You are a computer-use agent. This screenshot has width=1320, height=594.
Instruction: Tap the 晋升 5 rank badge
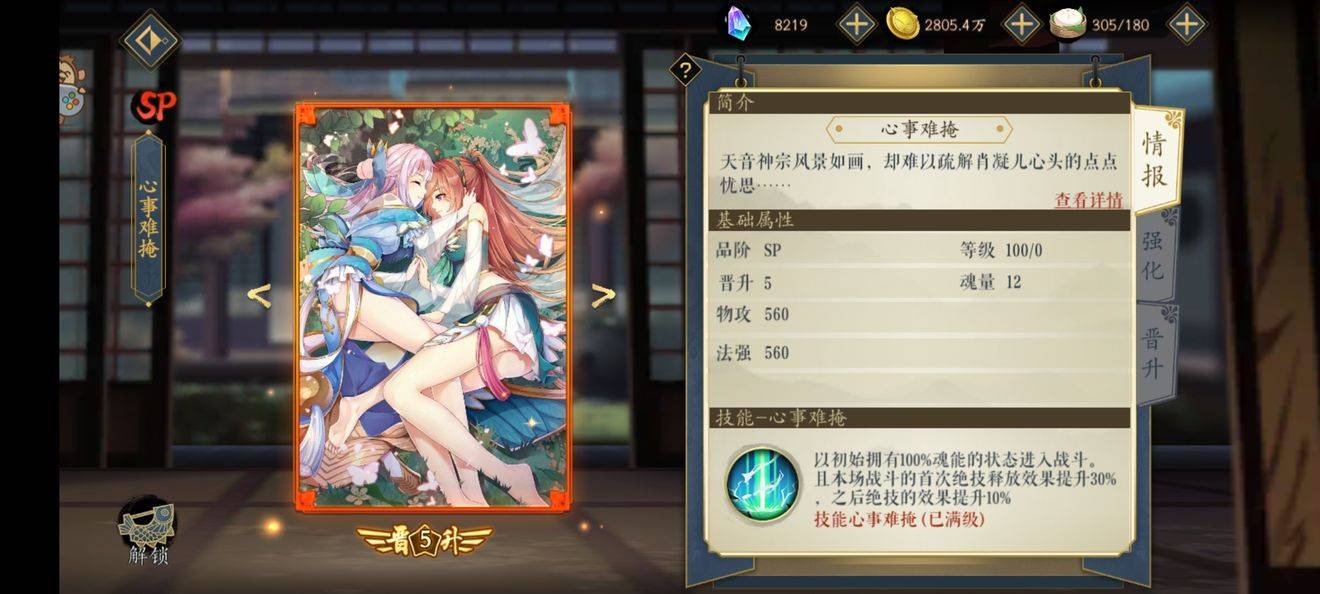click(425, 541)
